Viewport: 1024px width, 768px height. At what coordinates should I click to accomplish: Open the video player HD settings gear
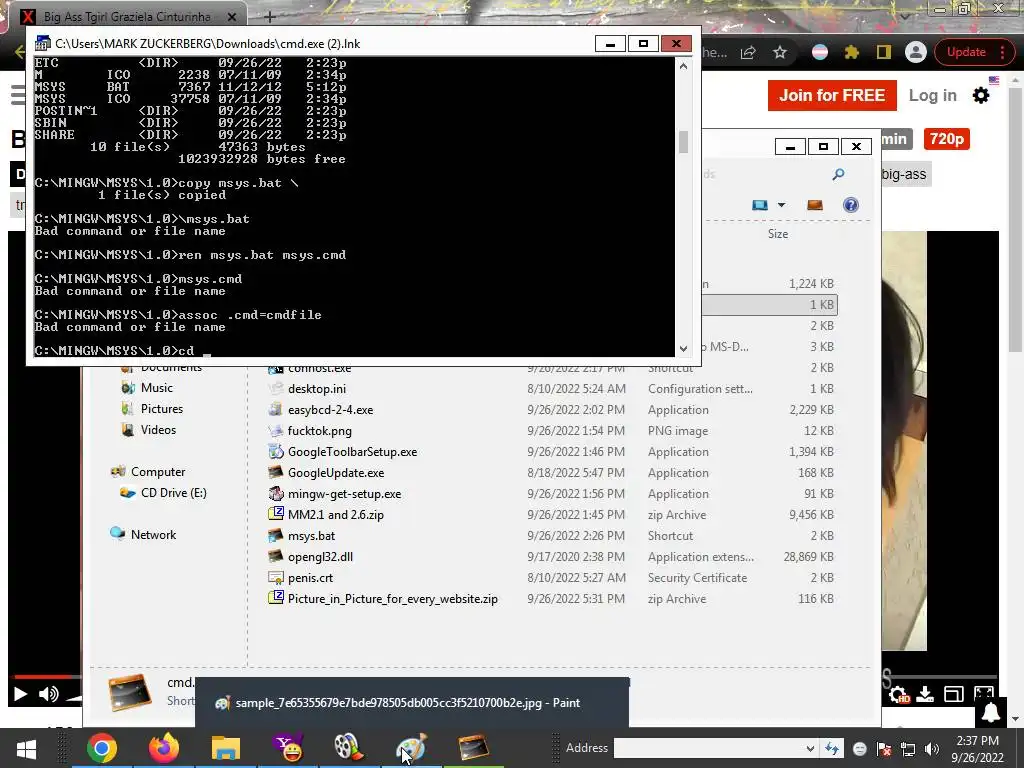899,695
